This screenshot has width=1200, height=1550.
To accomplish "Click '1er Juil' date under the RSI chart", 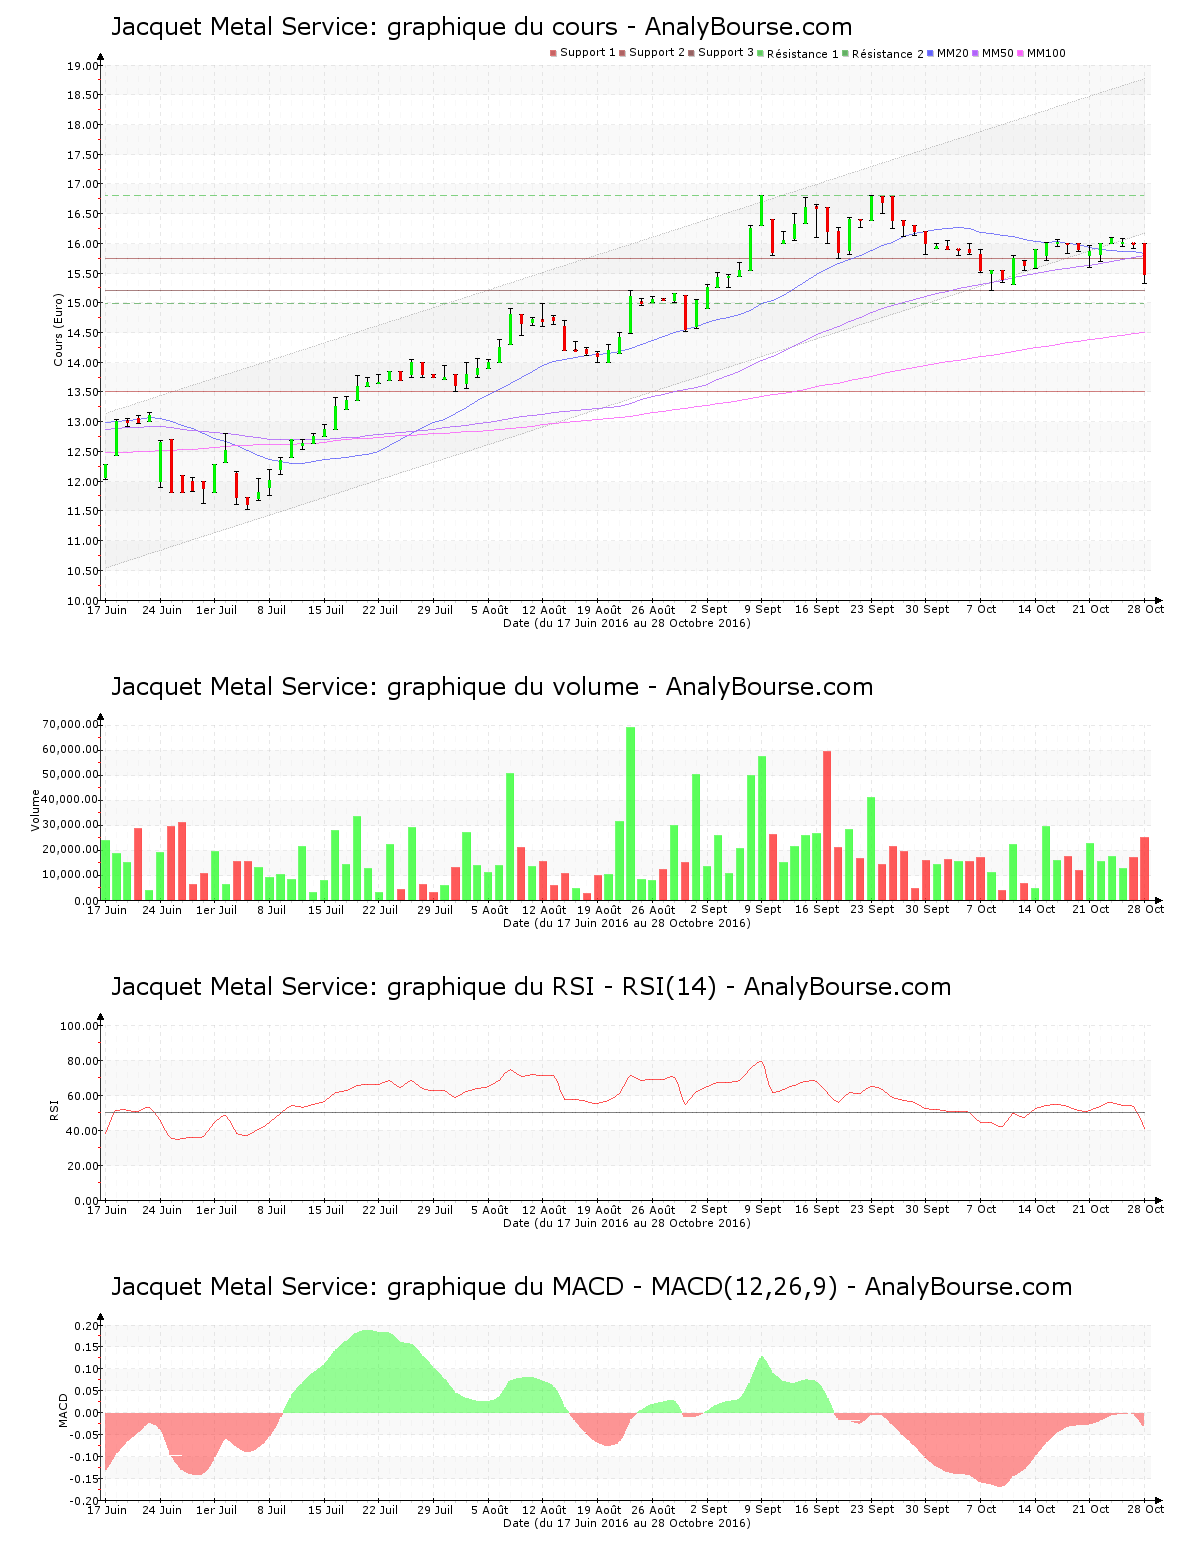I will point(216,1210).
